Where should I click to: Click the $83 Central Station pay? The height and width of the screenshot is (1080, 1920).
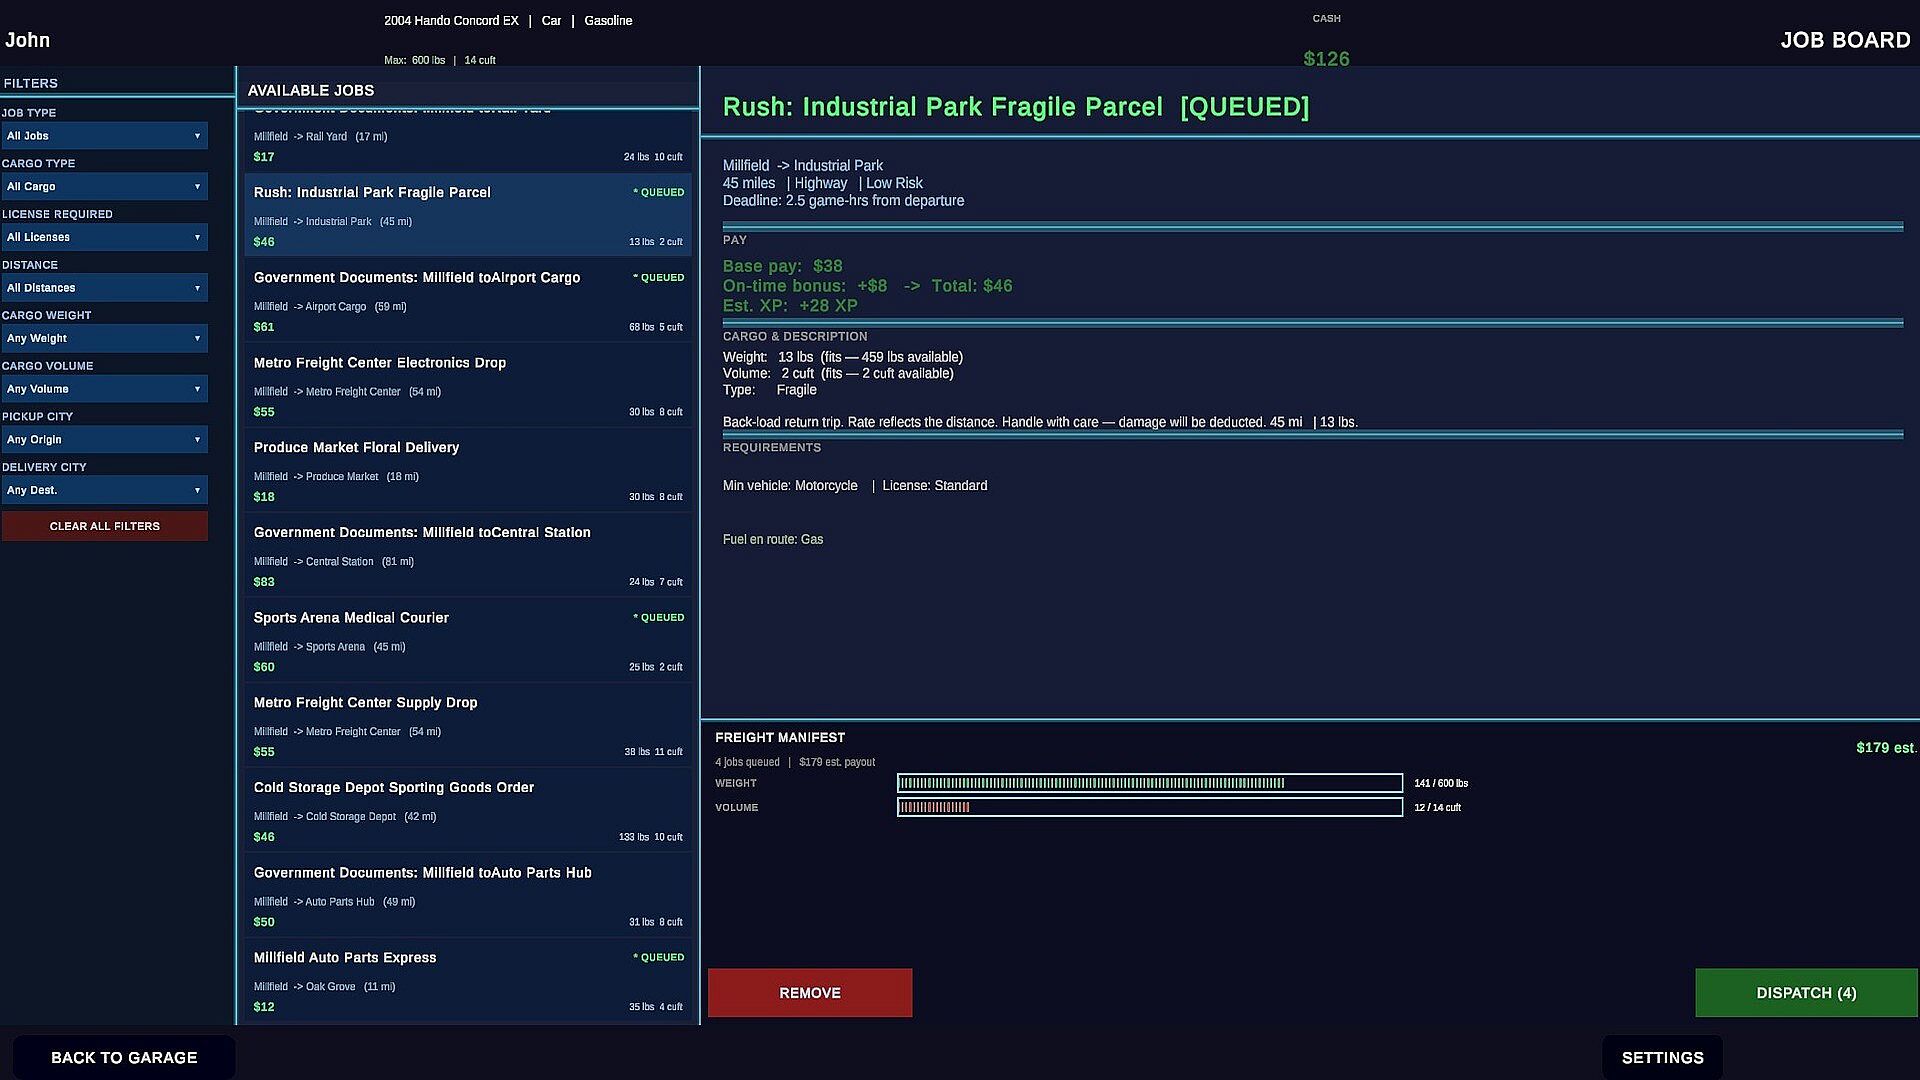264,582
